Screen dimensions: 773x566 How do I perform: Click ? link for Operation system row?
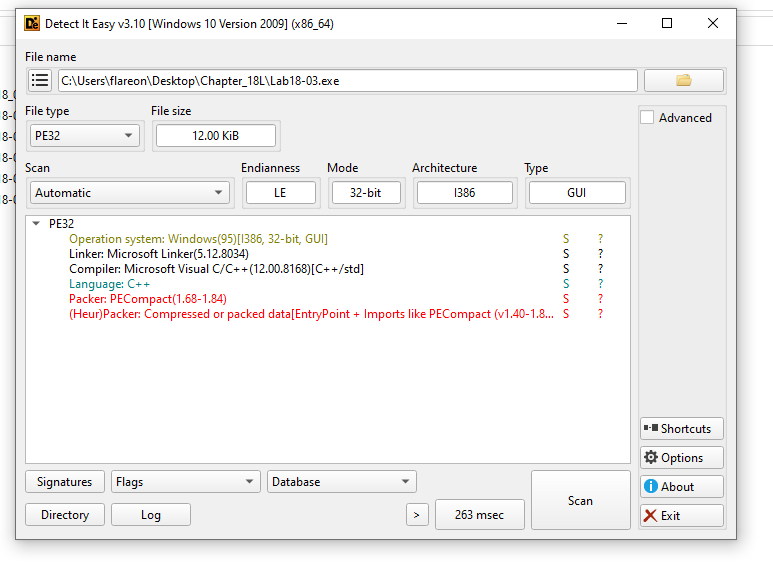(x=600, y=239)
